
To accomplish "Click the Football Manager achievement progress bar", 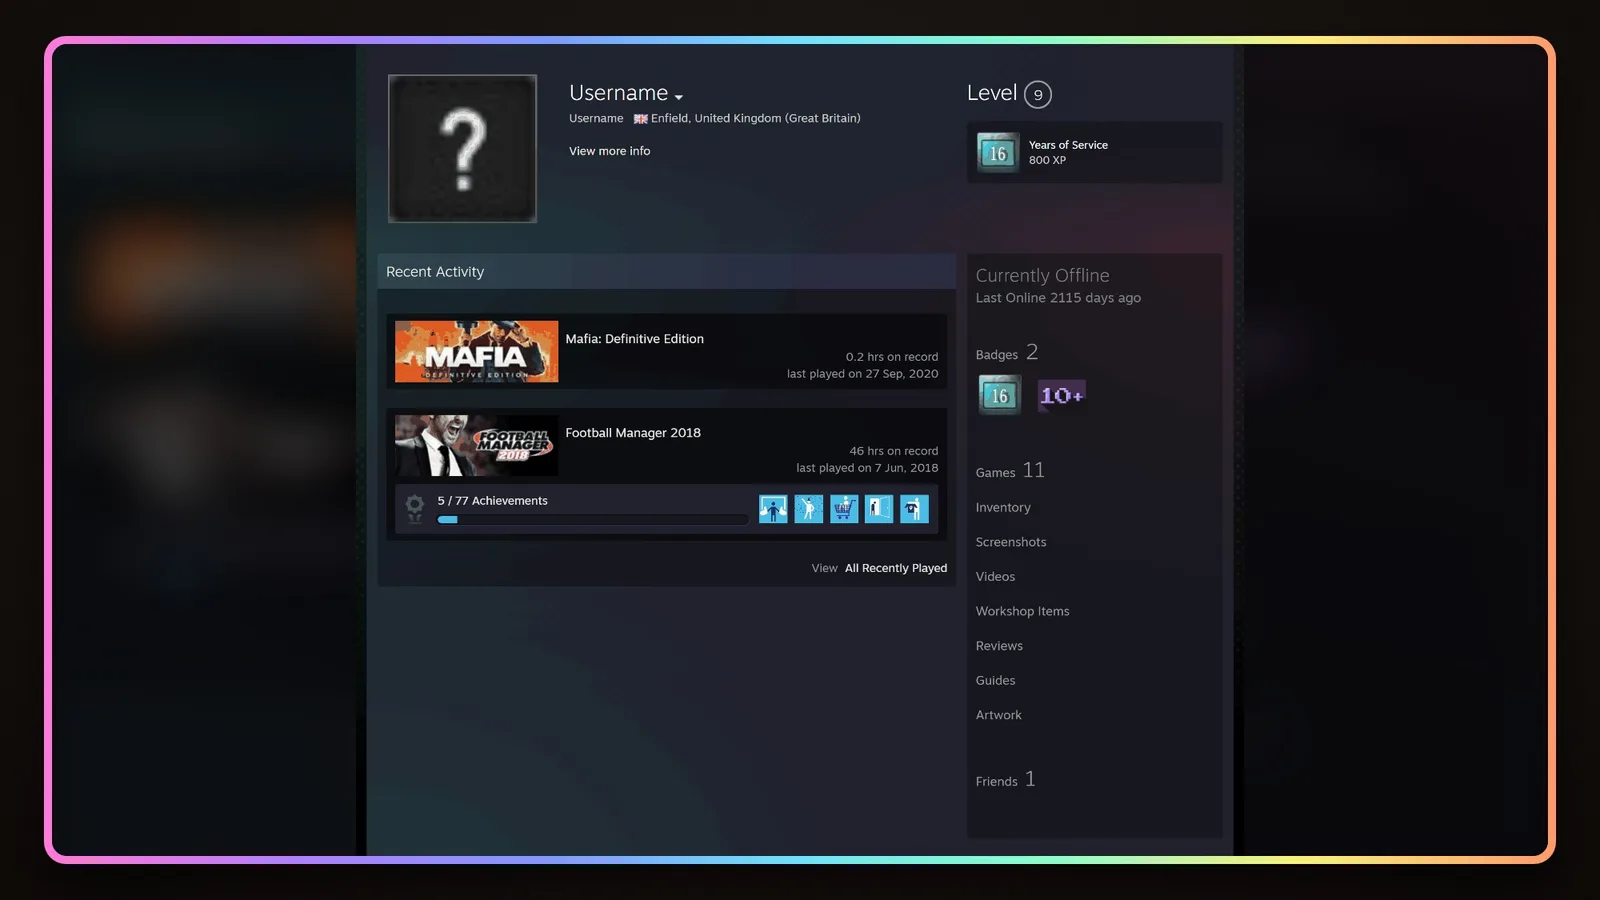I will (x=592, y=520).
